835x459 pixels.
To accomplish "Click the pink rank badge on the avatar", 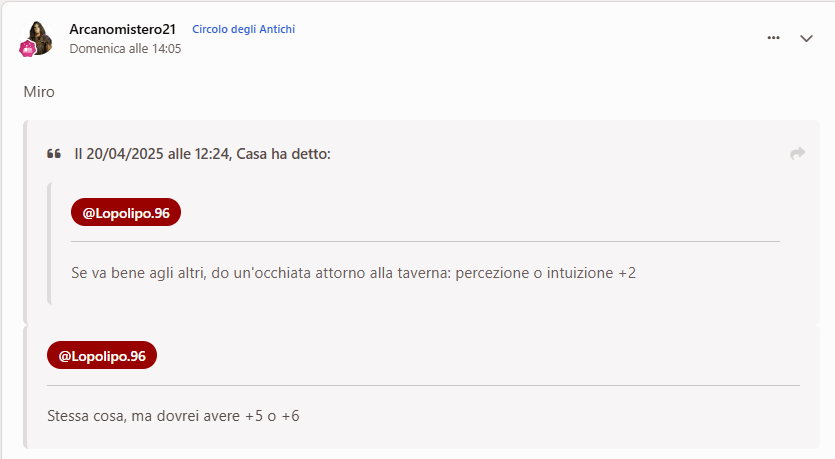I will 28,48.
